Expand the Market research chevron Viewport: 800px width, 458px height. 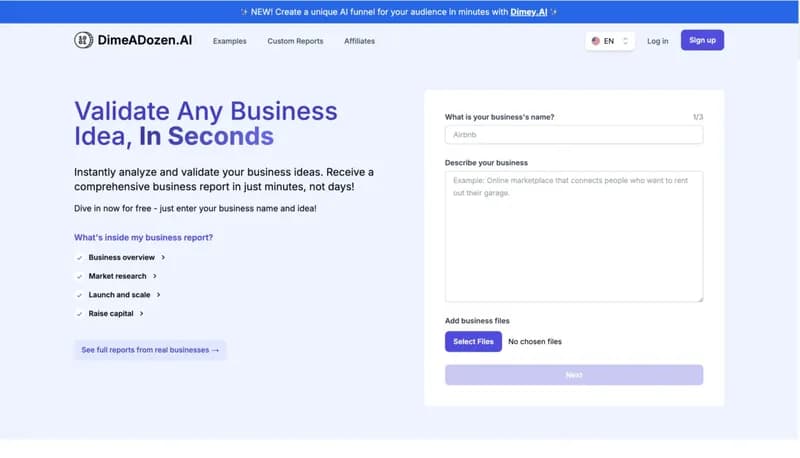click(x=155, y=276)
